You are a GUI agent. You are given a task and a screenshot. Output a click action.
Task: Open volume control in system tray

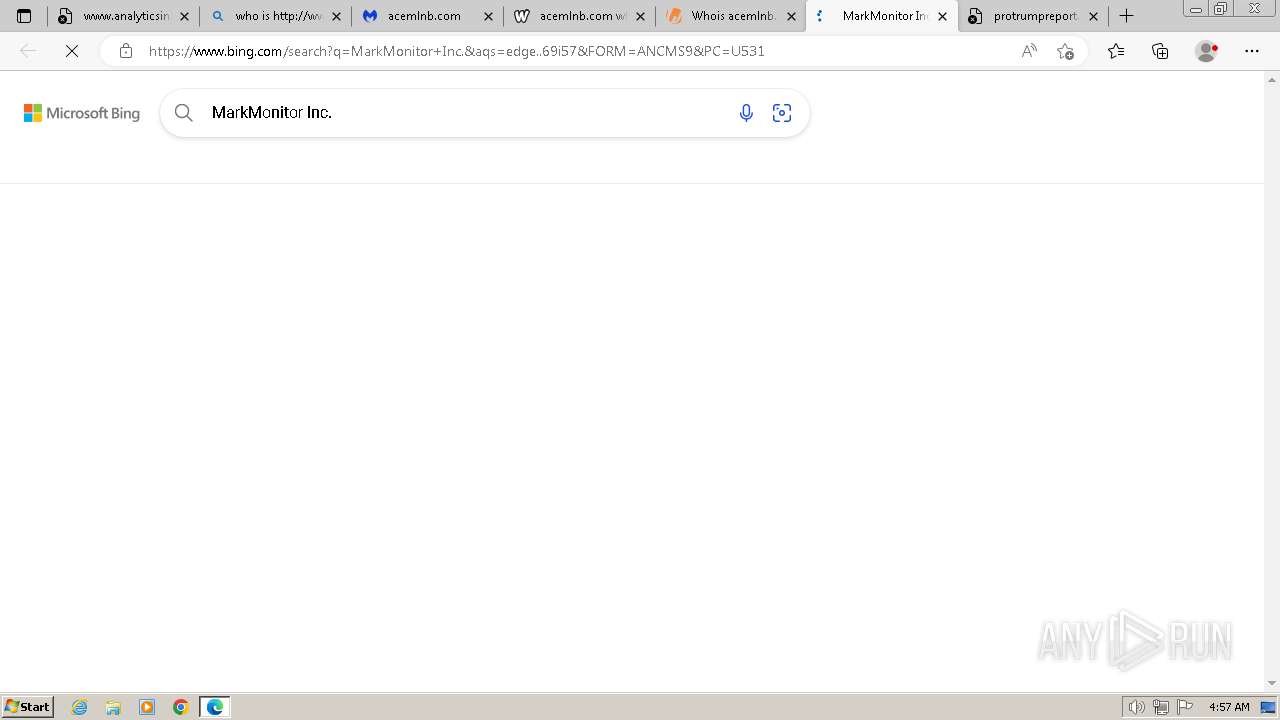point(1137,707)
